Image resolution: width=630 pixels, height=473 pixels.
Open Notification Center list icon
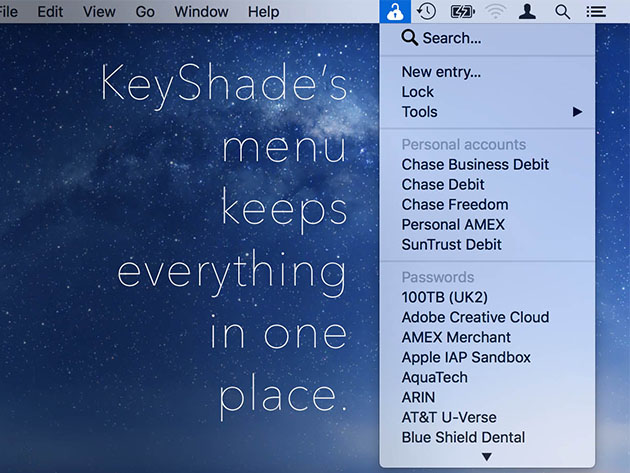tap(596, 12)
